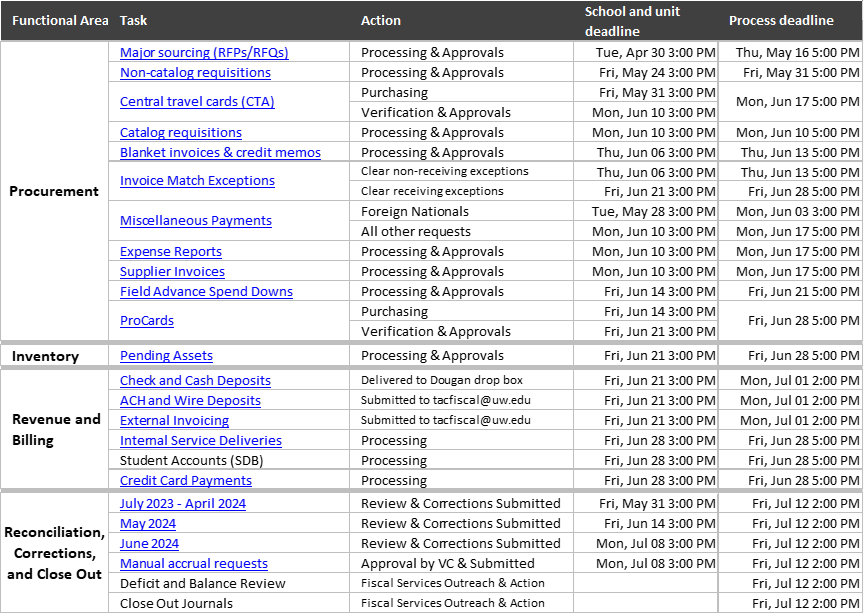This screenshot has width=864, height=614.
Task: Select the Revenue and Billing cell
Action: (56, 429)
